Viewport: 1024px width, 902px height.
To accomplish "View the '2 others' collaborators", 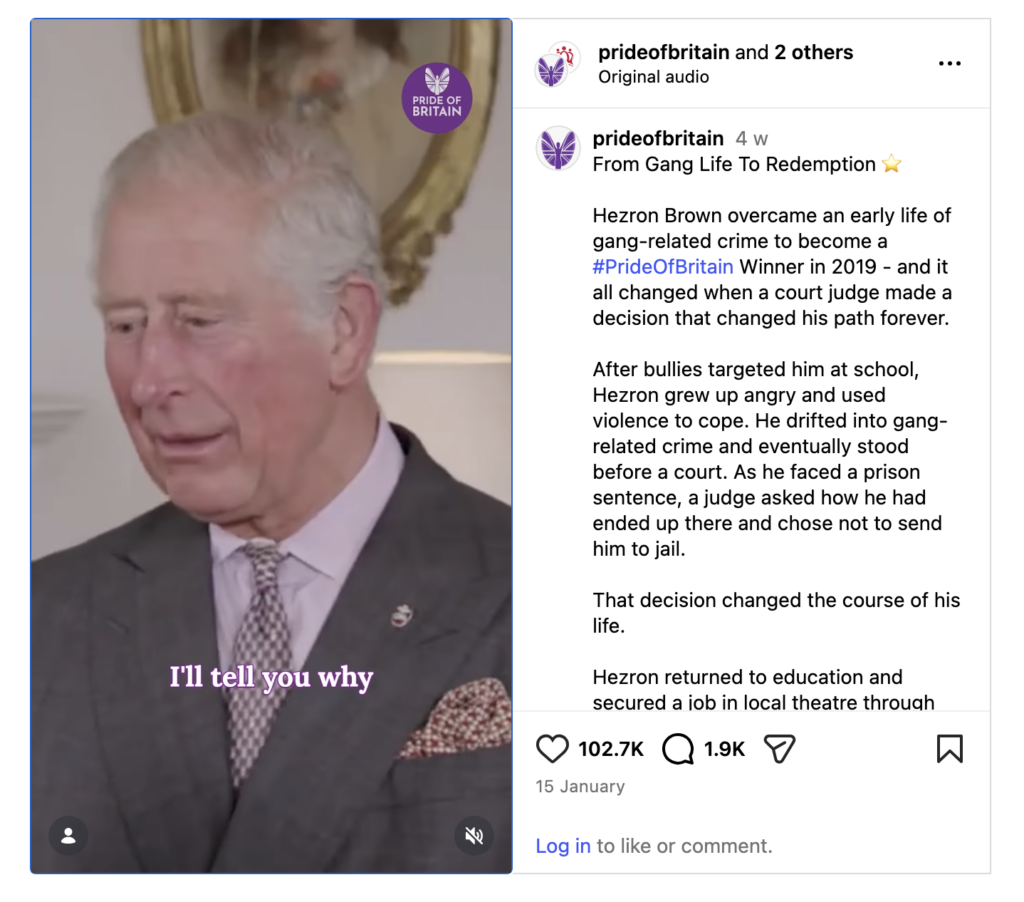I will coord(814,52).
